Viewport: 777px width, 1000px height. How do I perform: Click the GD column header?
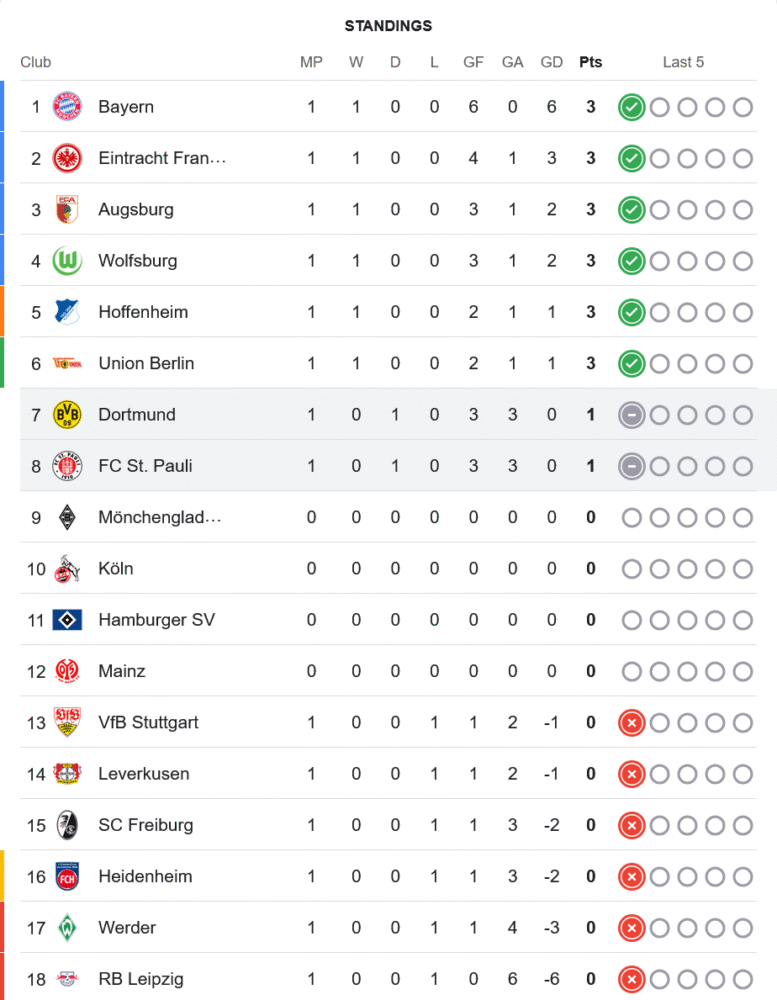point(551,62)
